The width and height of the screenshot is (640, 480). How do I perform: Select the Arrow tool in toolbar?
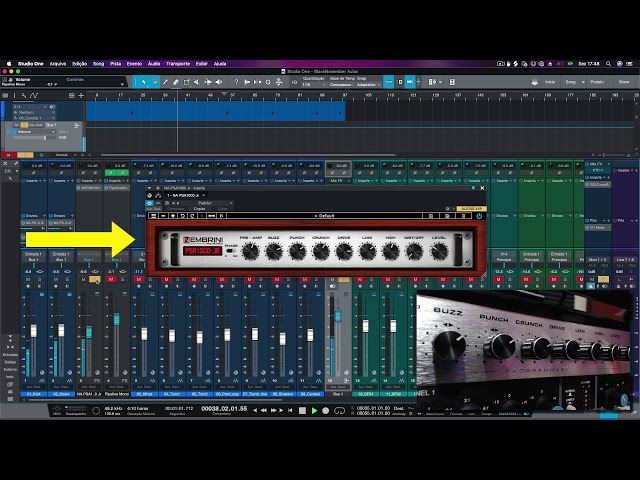click(x=144, y=82)
